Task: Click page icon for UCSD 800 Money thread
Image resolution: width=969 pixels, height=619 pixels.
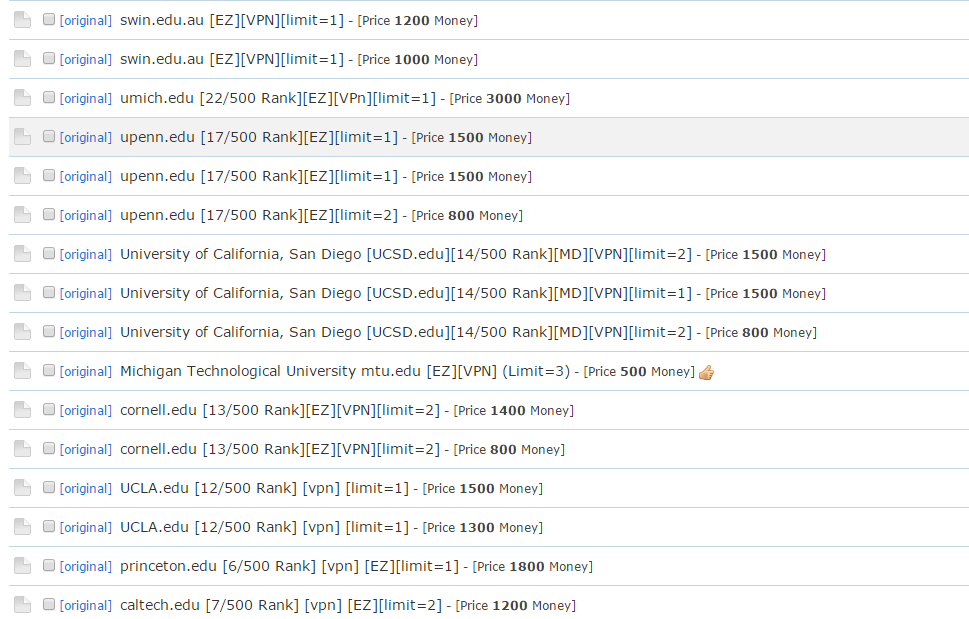Action: pos(22,331)
